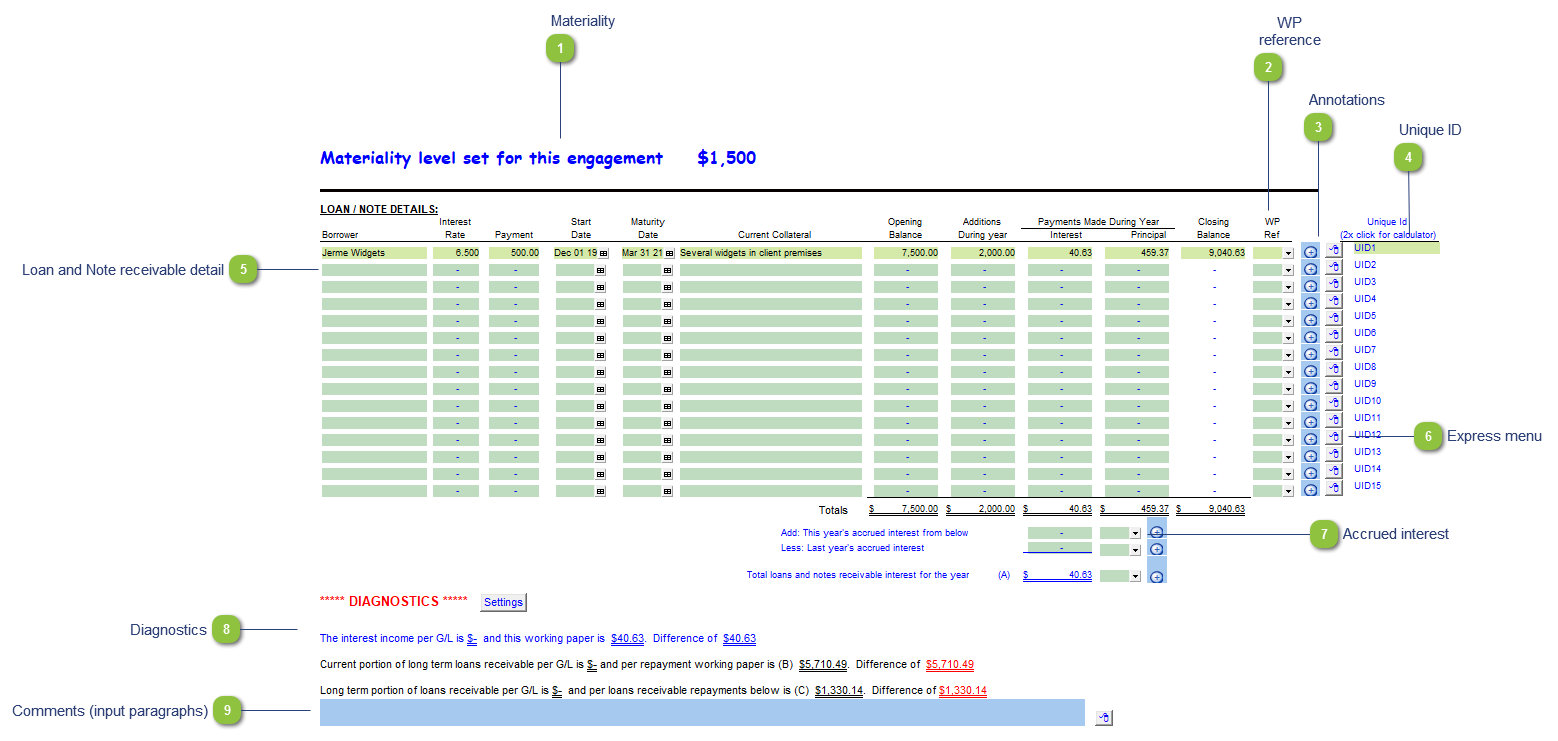Viewport: 1558px width, 741px height.
Task: Open the Start Date calendar in UID2 row
Action: tap(601, 270)
